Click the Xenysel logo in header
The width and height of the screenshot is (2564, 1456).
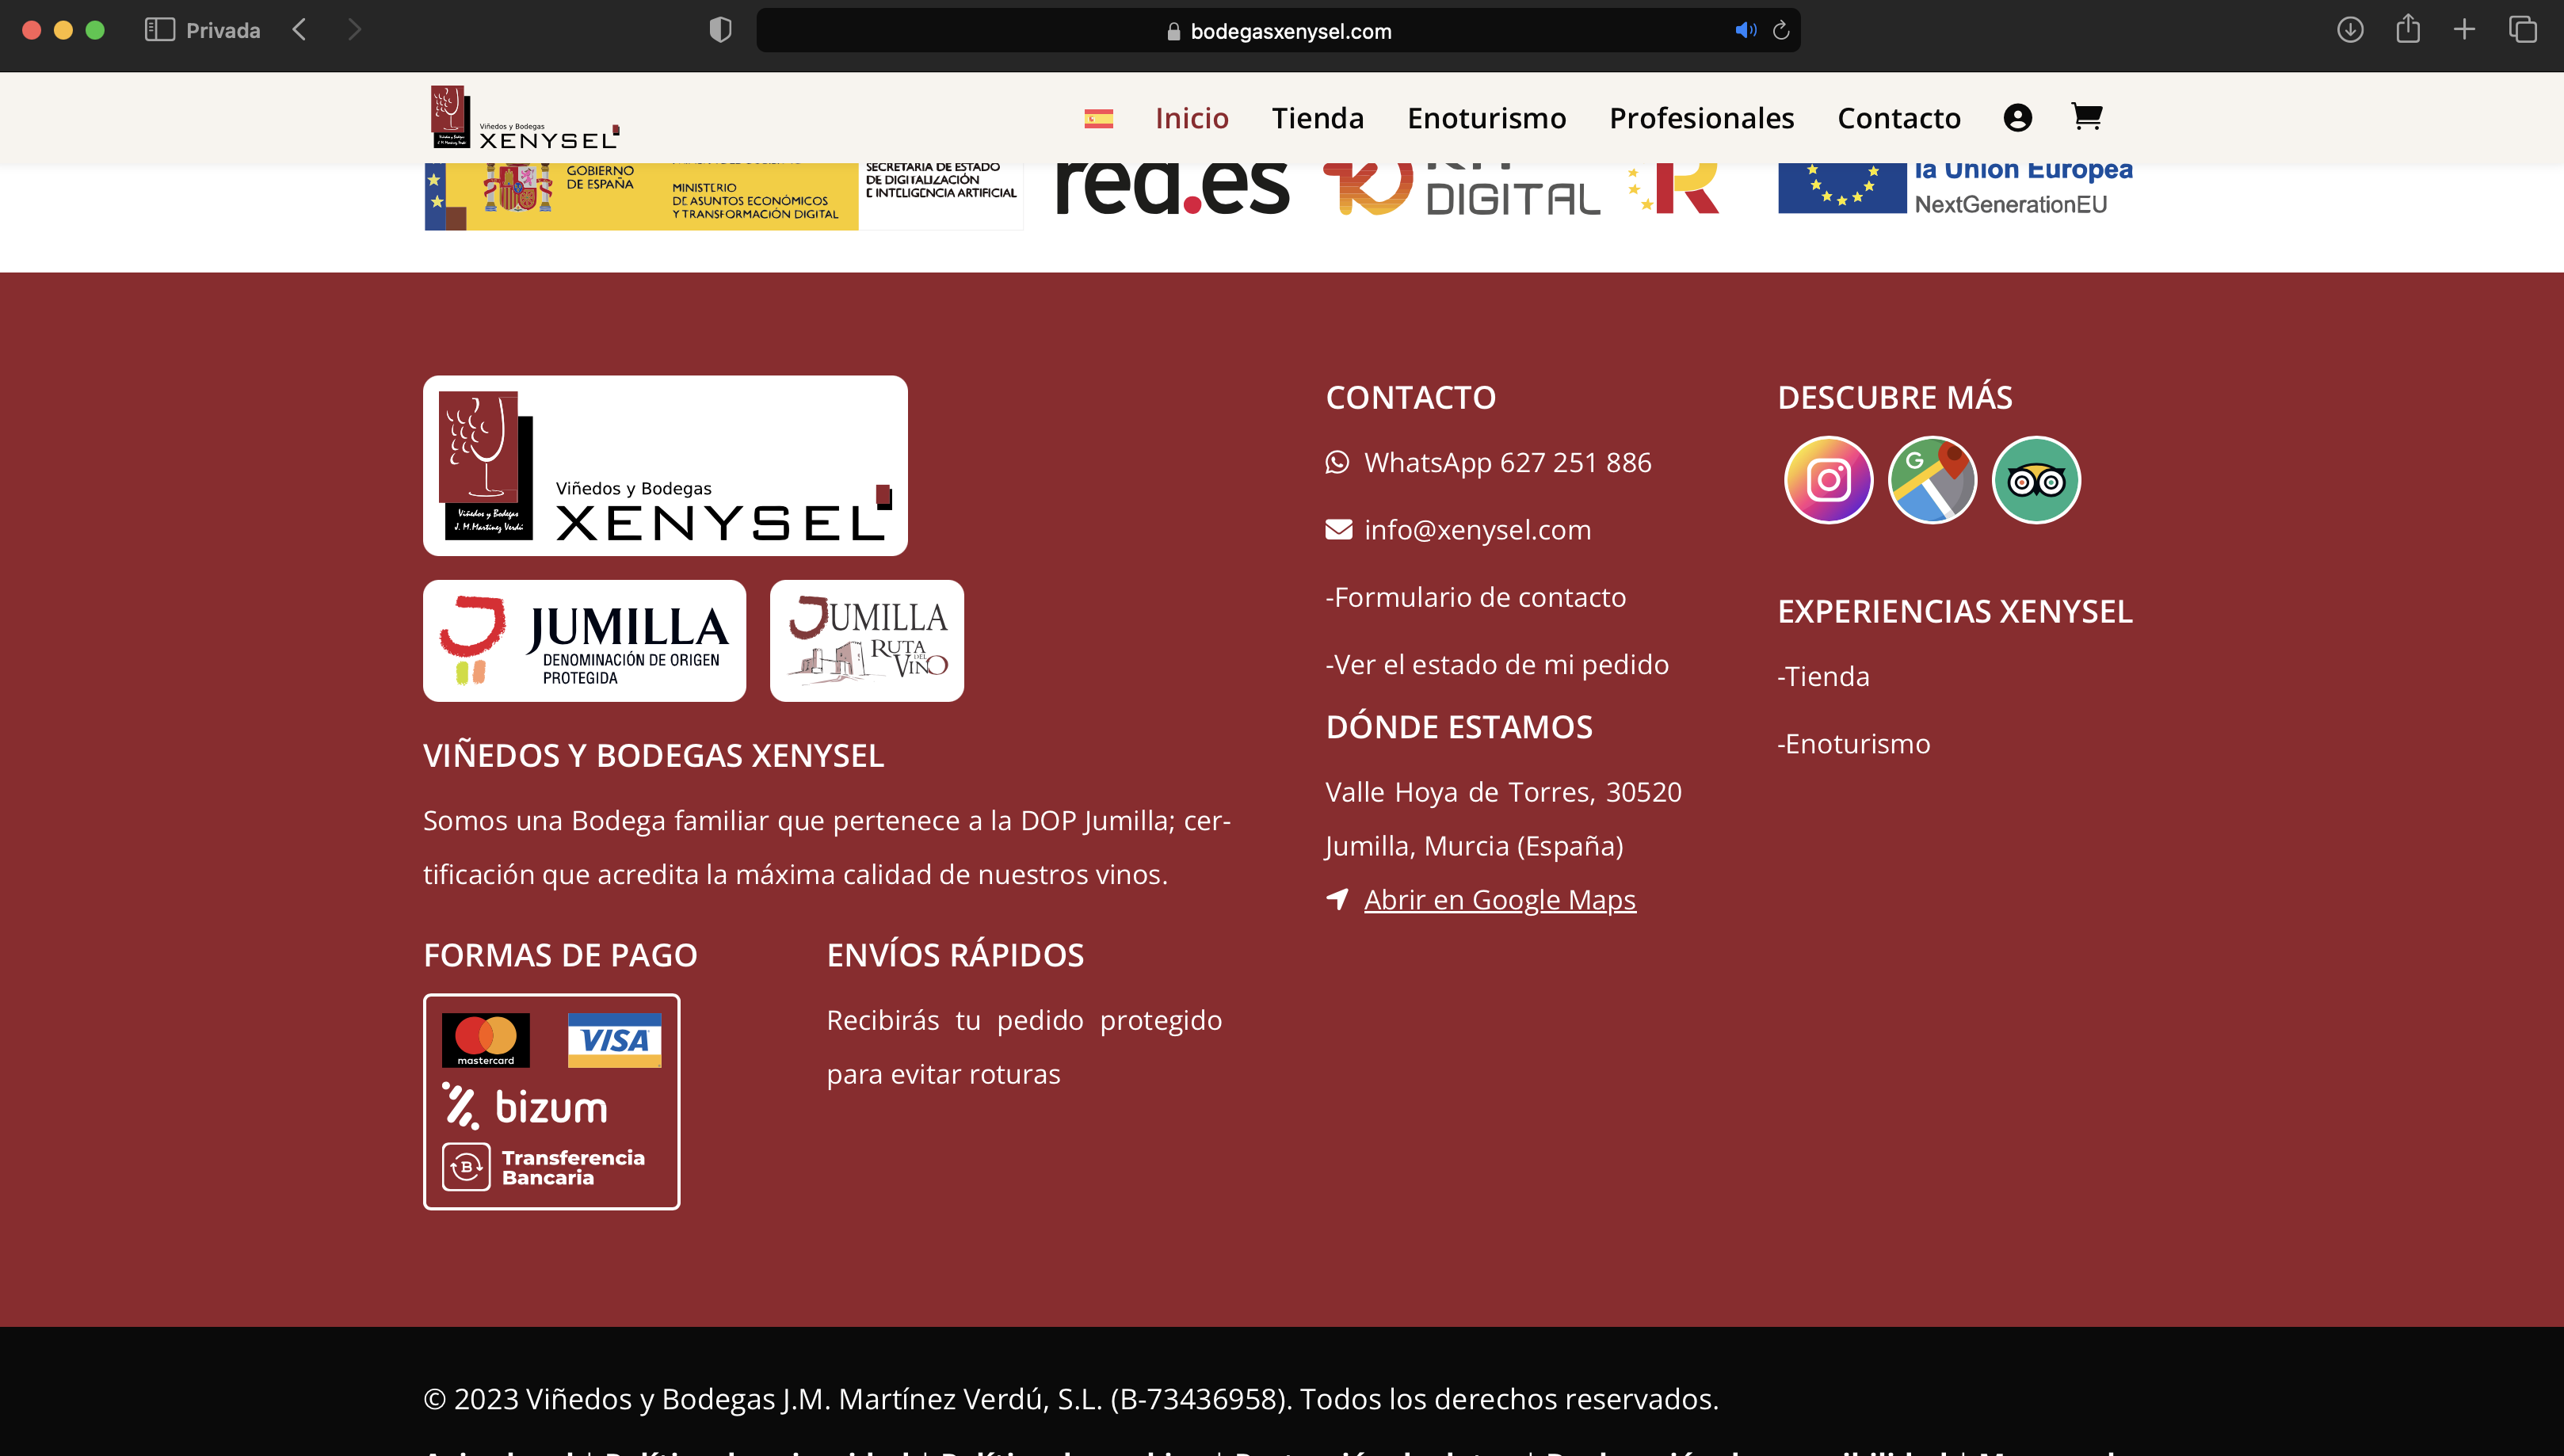click(x=525, y=118)
